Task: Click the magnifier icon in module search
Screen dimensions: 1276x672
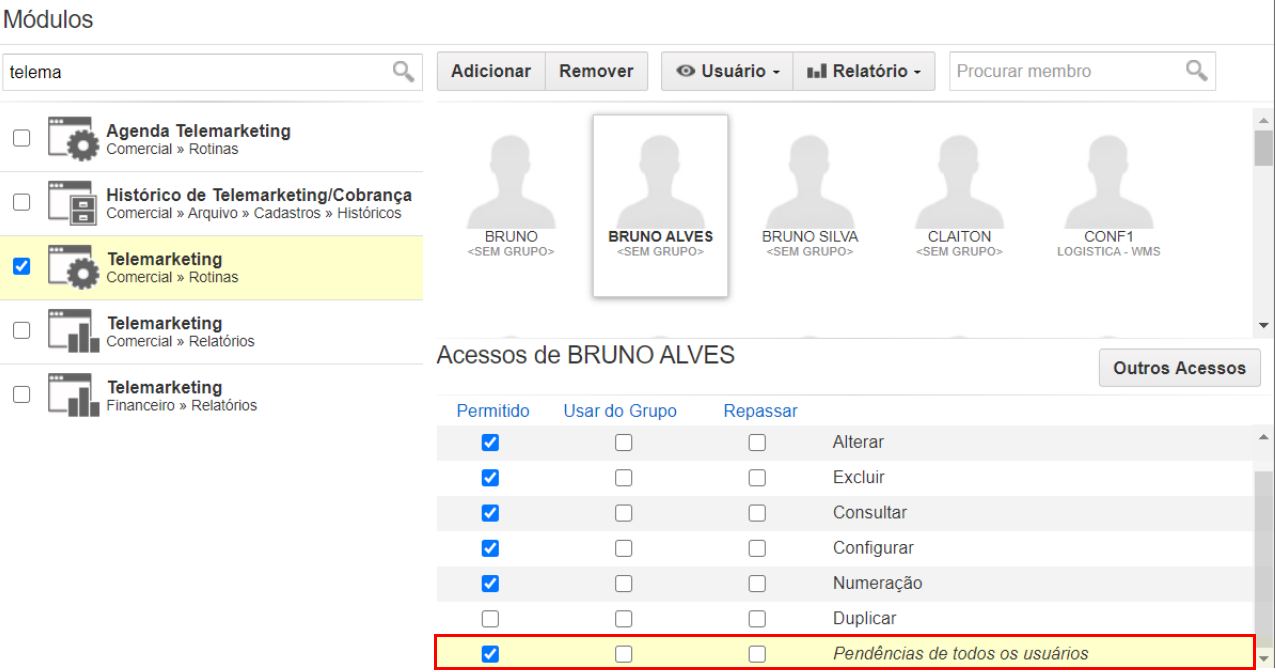Action: click(403, 71)
